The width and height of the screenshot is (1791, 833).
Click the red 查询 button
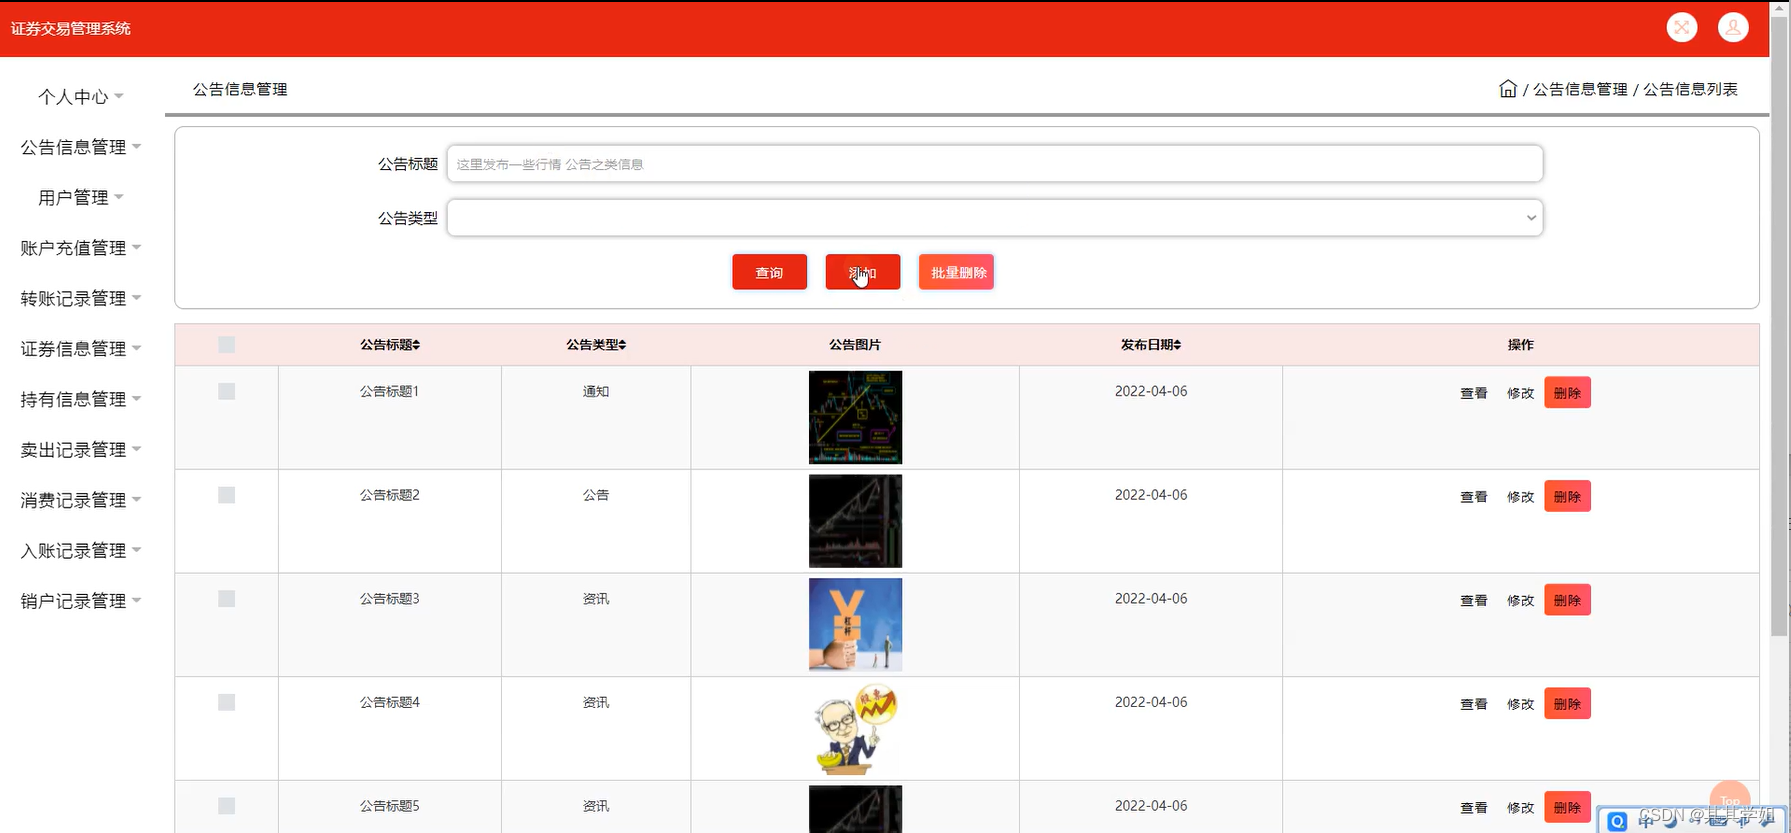click(x=769, y=272)
